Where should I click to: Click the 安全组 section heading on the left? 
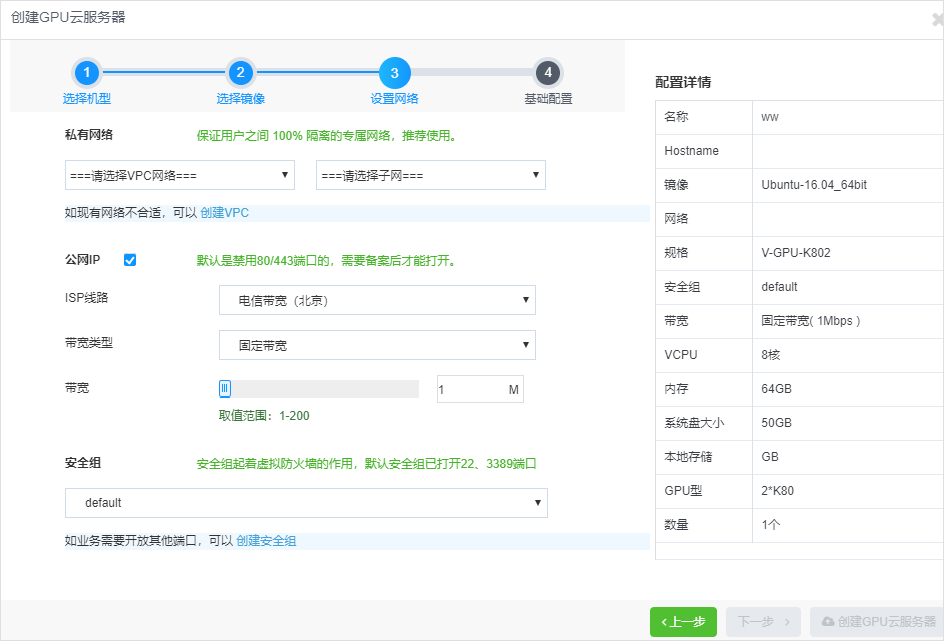click(x=83, y=463)
